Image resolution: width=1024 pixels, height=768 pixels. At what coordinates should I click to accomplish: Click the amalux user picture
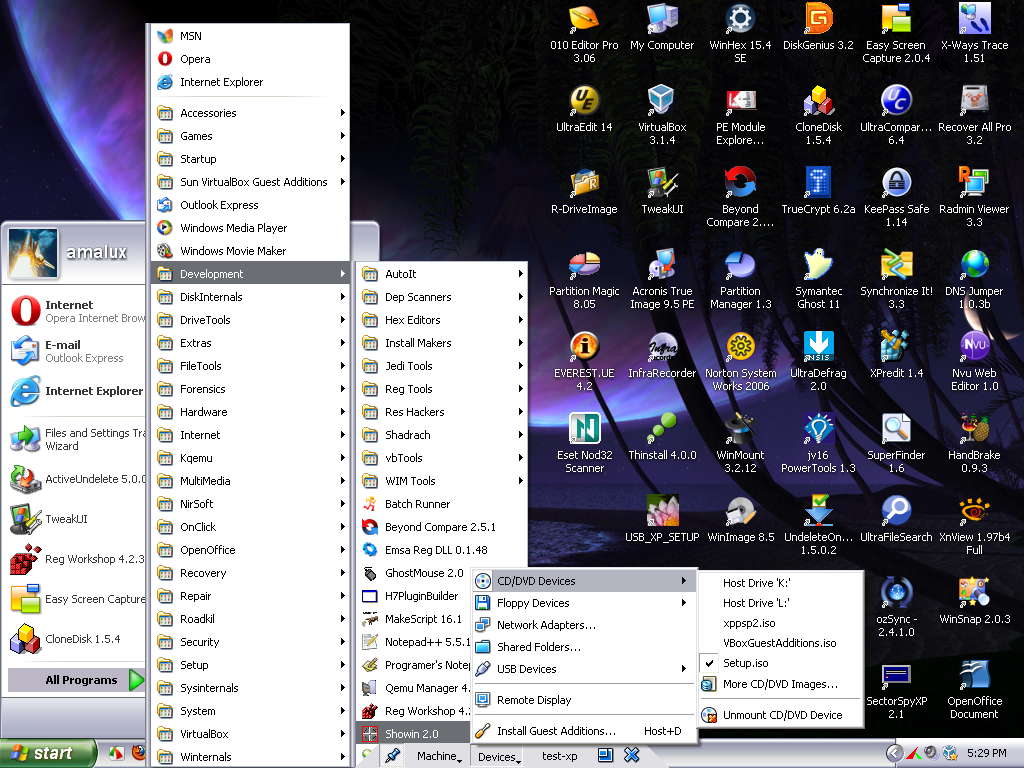(33, 253)
